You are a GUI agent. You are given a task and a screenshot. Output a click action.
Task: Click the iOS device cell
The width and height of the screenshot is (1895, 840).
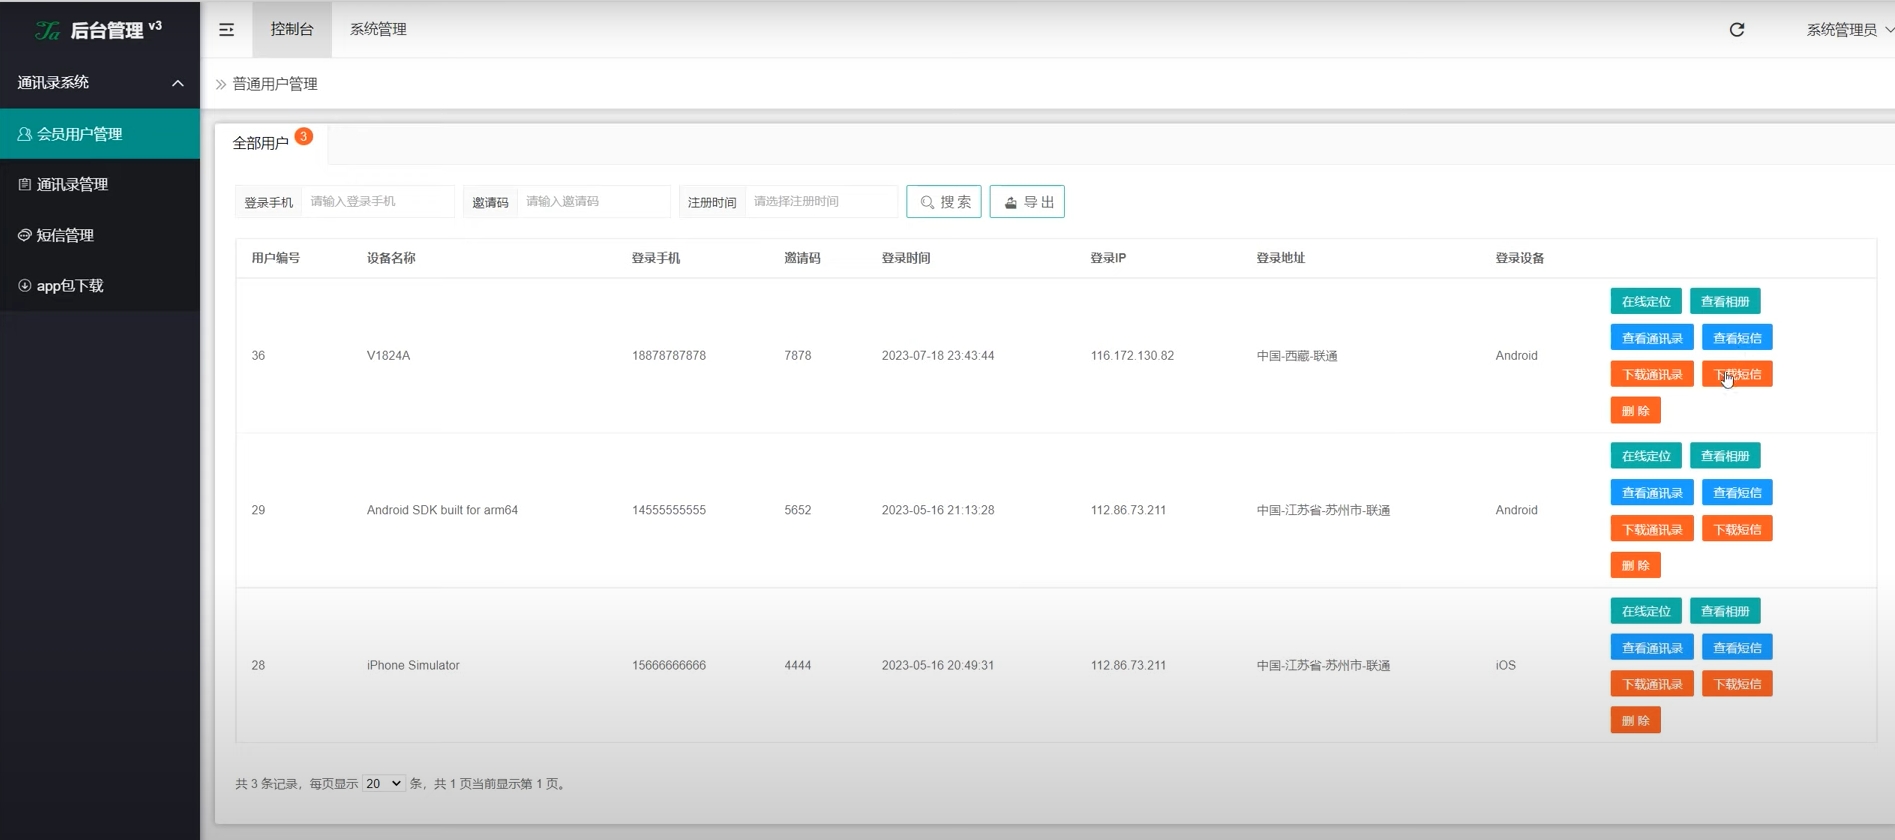tap(1506, 666)
